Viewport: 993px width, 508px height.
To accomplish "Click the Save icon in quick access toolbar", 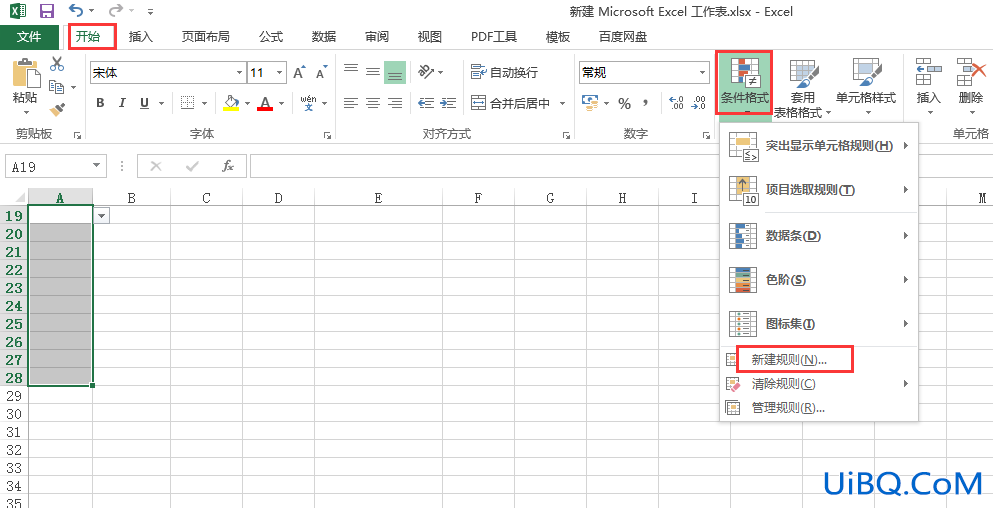I will [x=46, y=11].
